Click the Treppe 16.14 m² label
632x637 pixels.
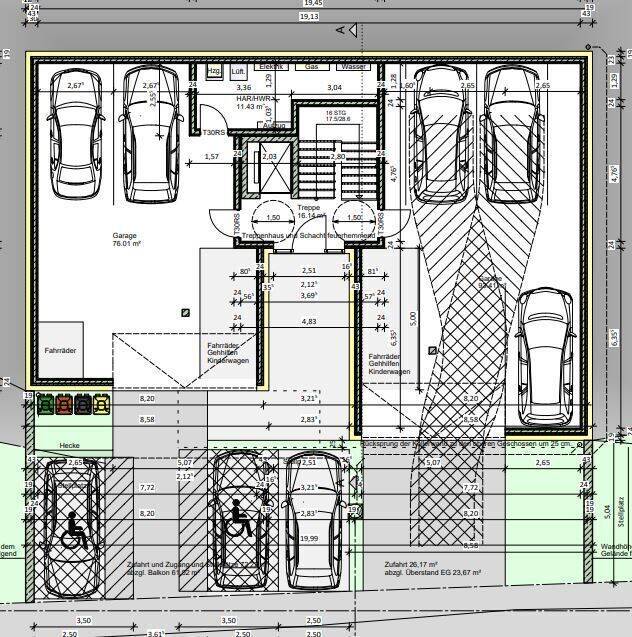click(311, 211)
